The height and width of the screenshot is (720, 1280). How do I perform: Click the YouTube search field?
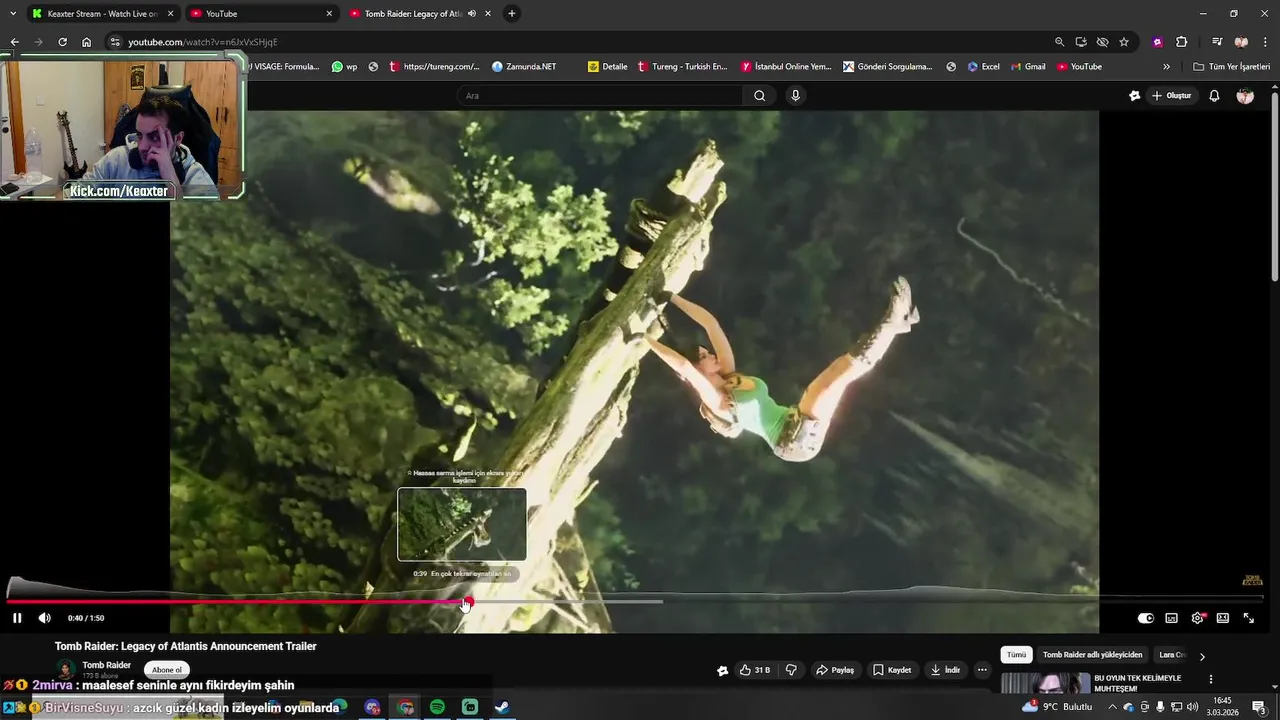tap(600, 95)
